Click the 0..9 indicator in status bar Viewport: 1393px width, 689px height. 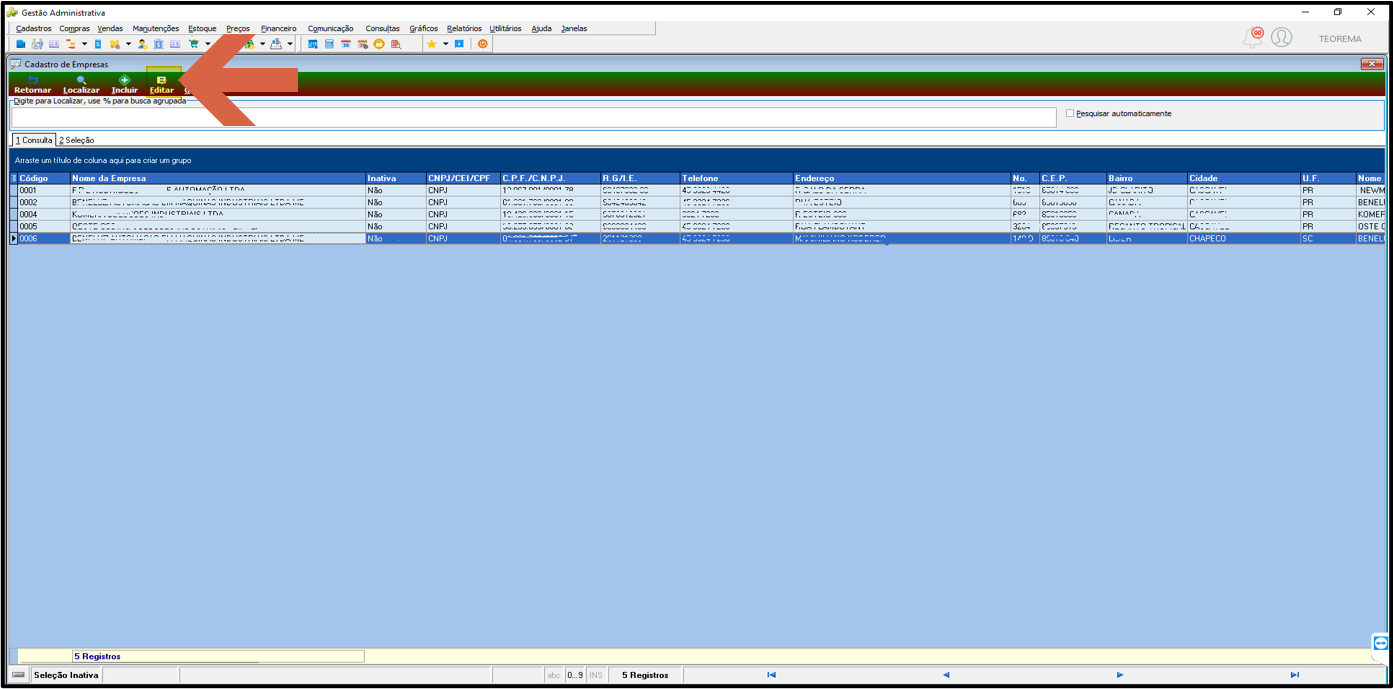(x=575, y=675)
